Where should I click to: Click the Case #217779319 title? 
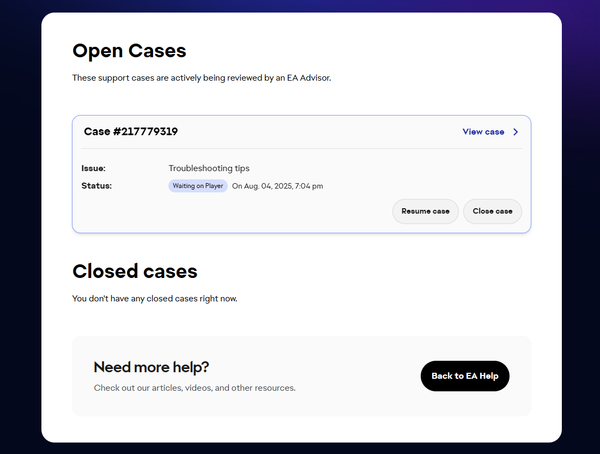pos(131,132)
